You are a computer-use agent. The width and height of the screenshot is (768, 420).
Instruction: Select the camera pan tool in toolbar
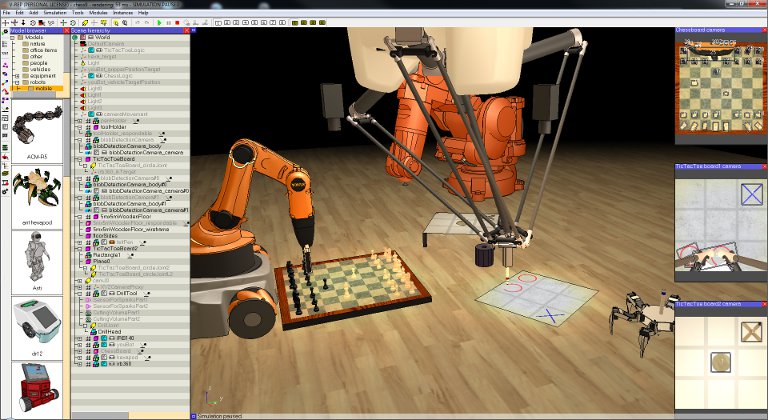[5, 23]
